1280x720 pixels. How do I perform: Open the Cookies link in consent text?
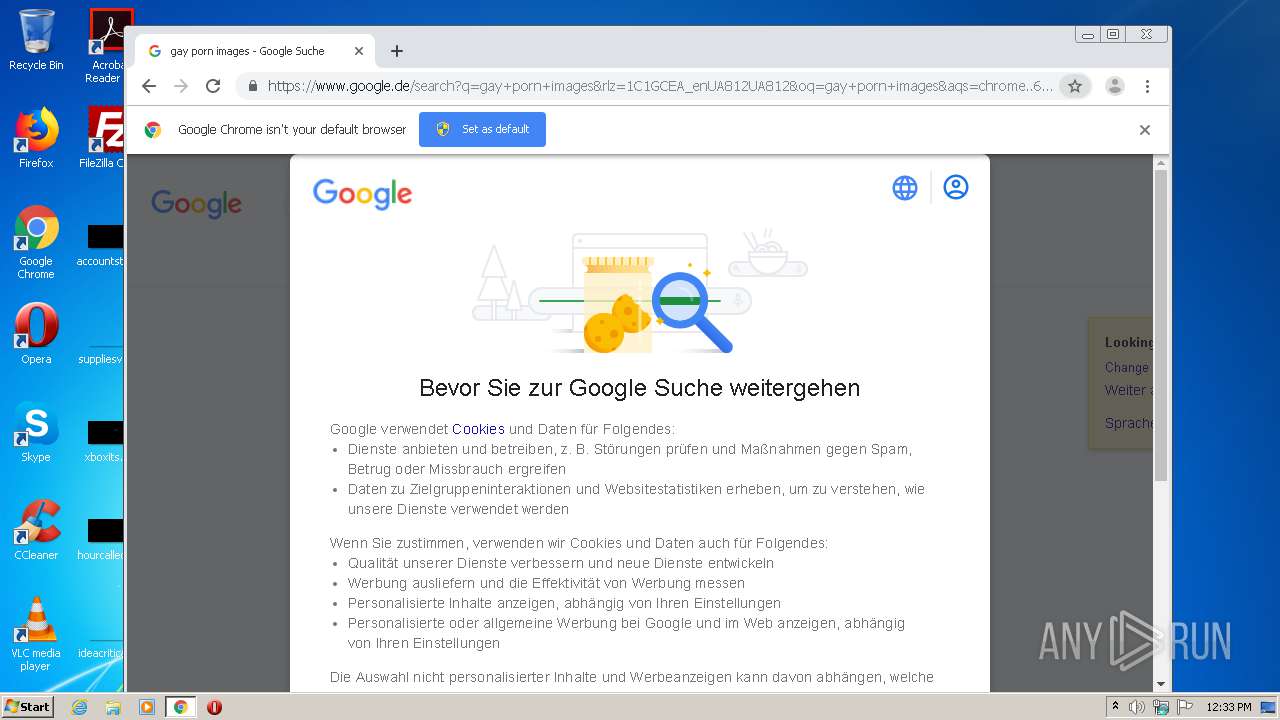pyautogui.click(x=478, y=429)
